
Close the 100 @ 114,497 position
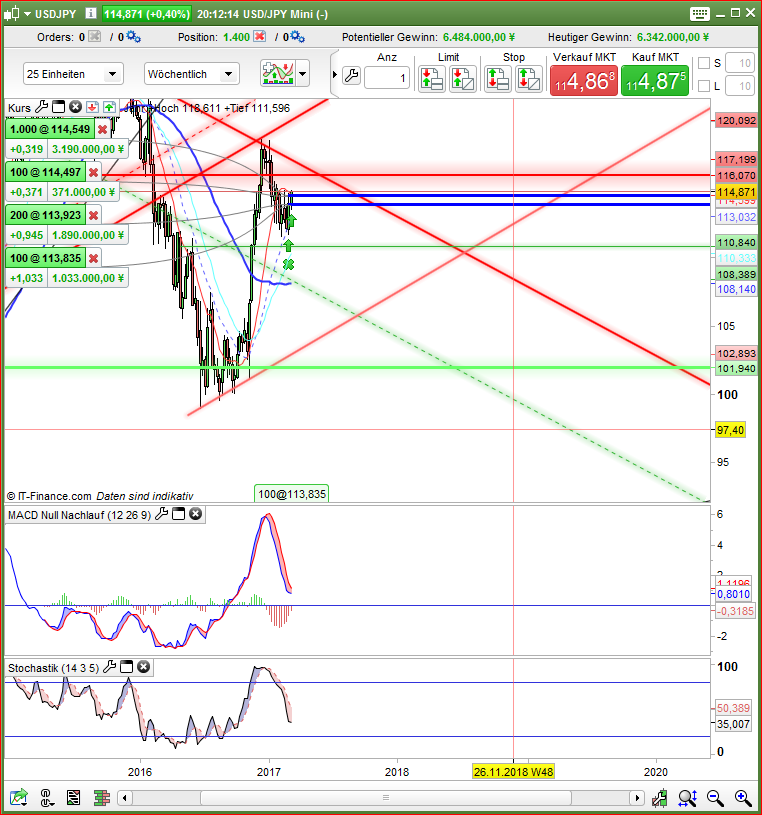[x=94, y=173]
